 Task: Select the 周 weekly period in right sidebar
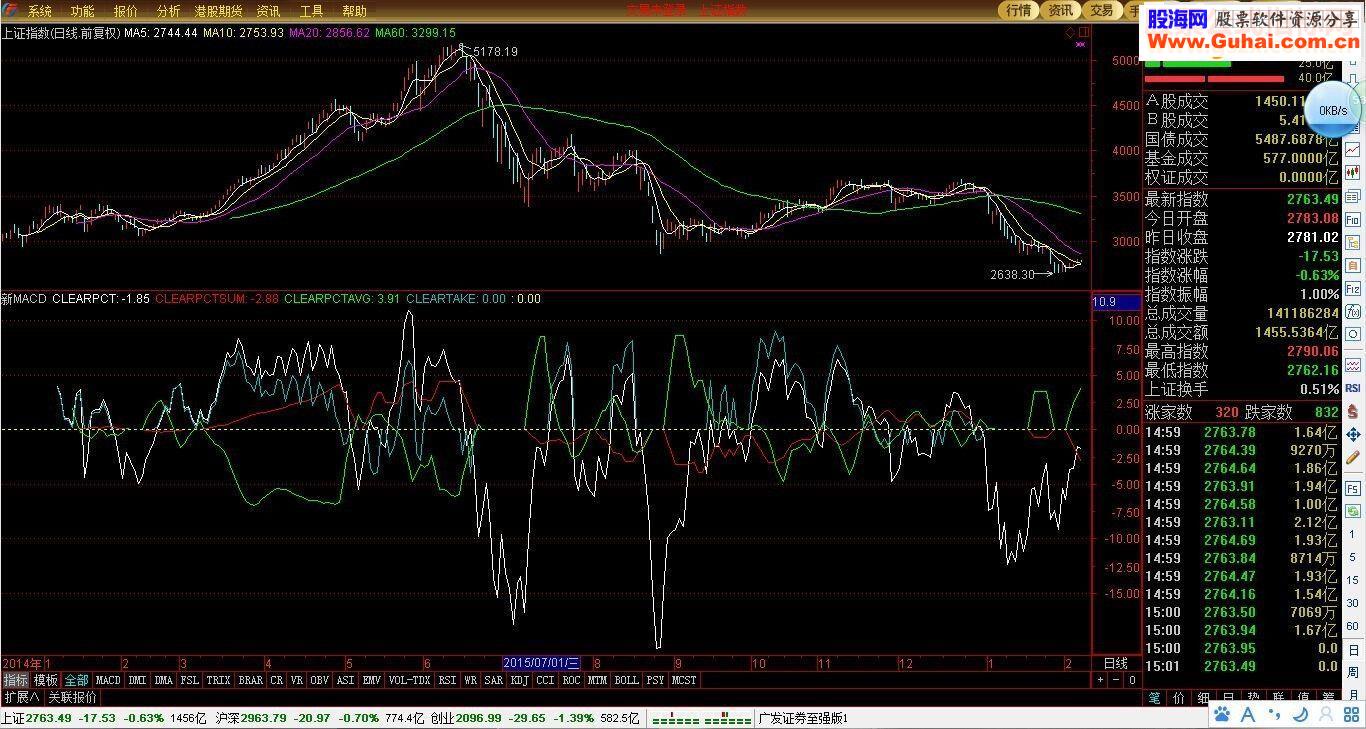[1353, 672]
